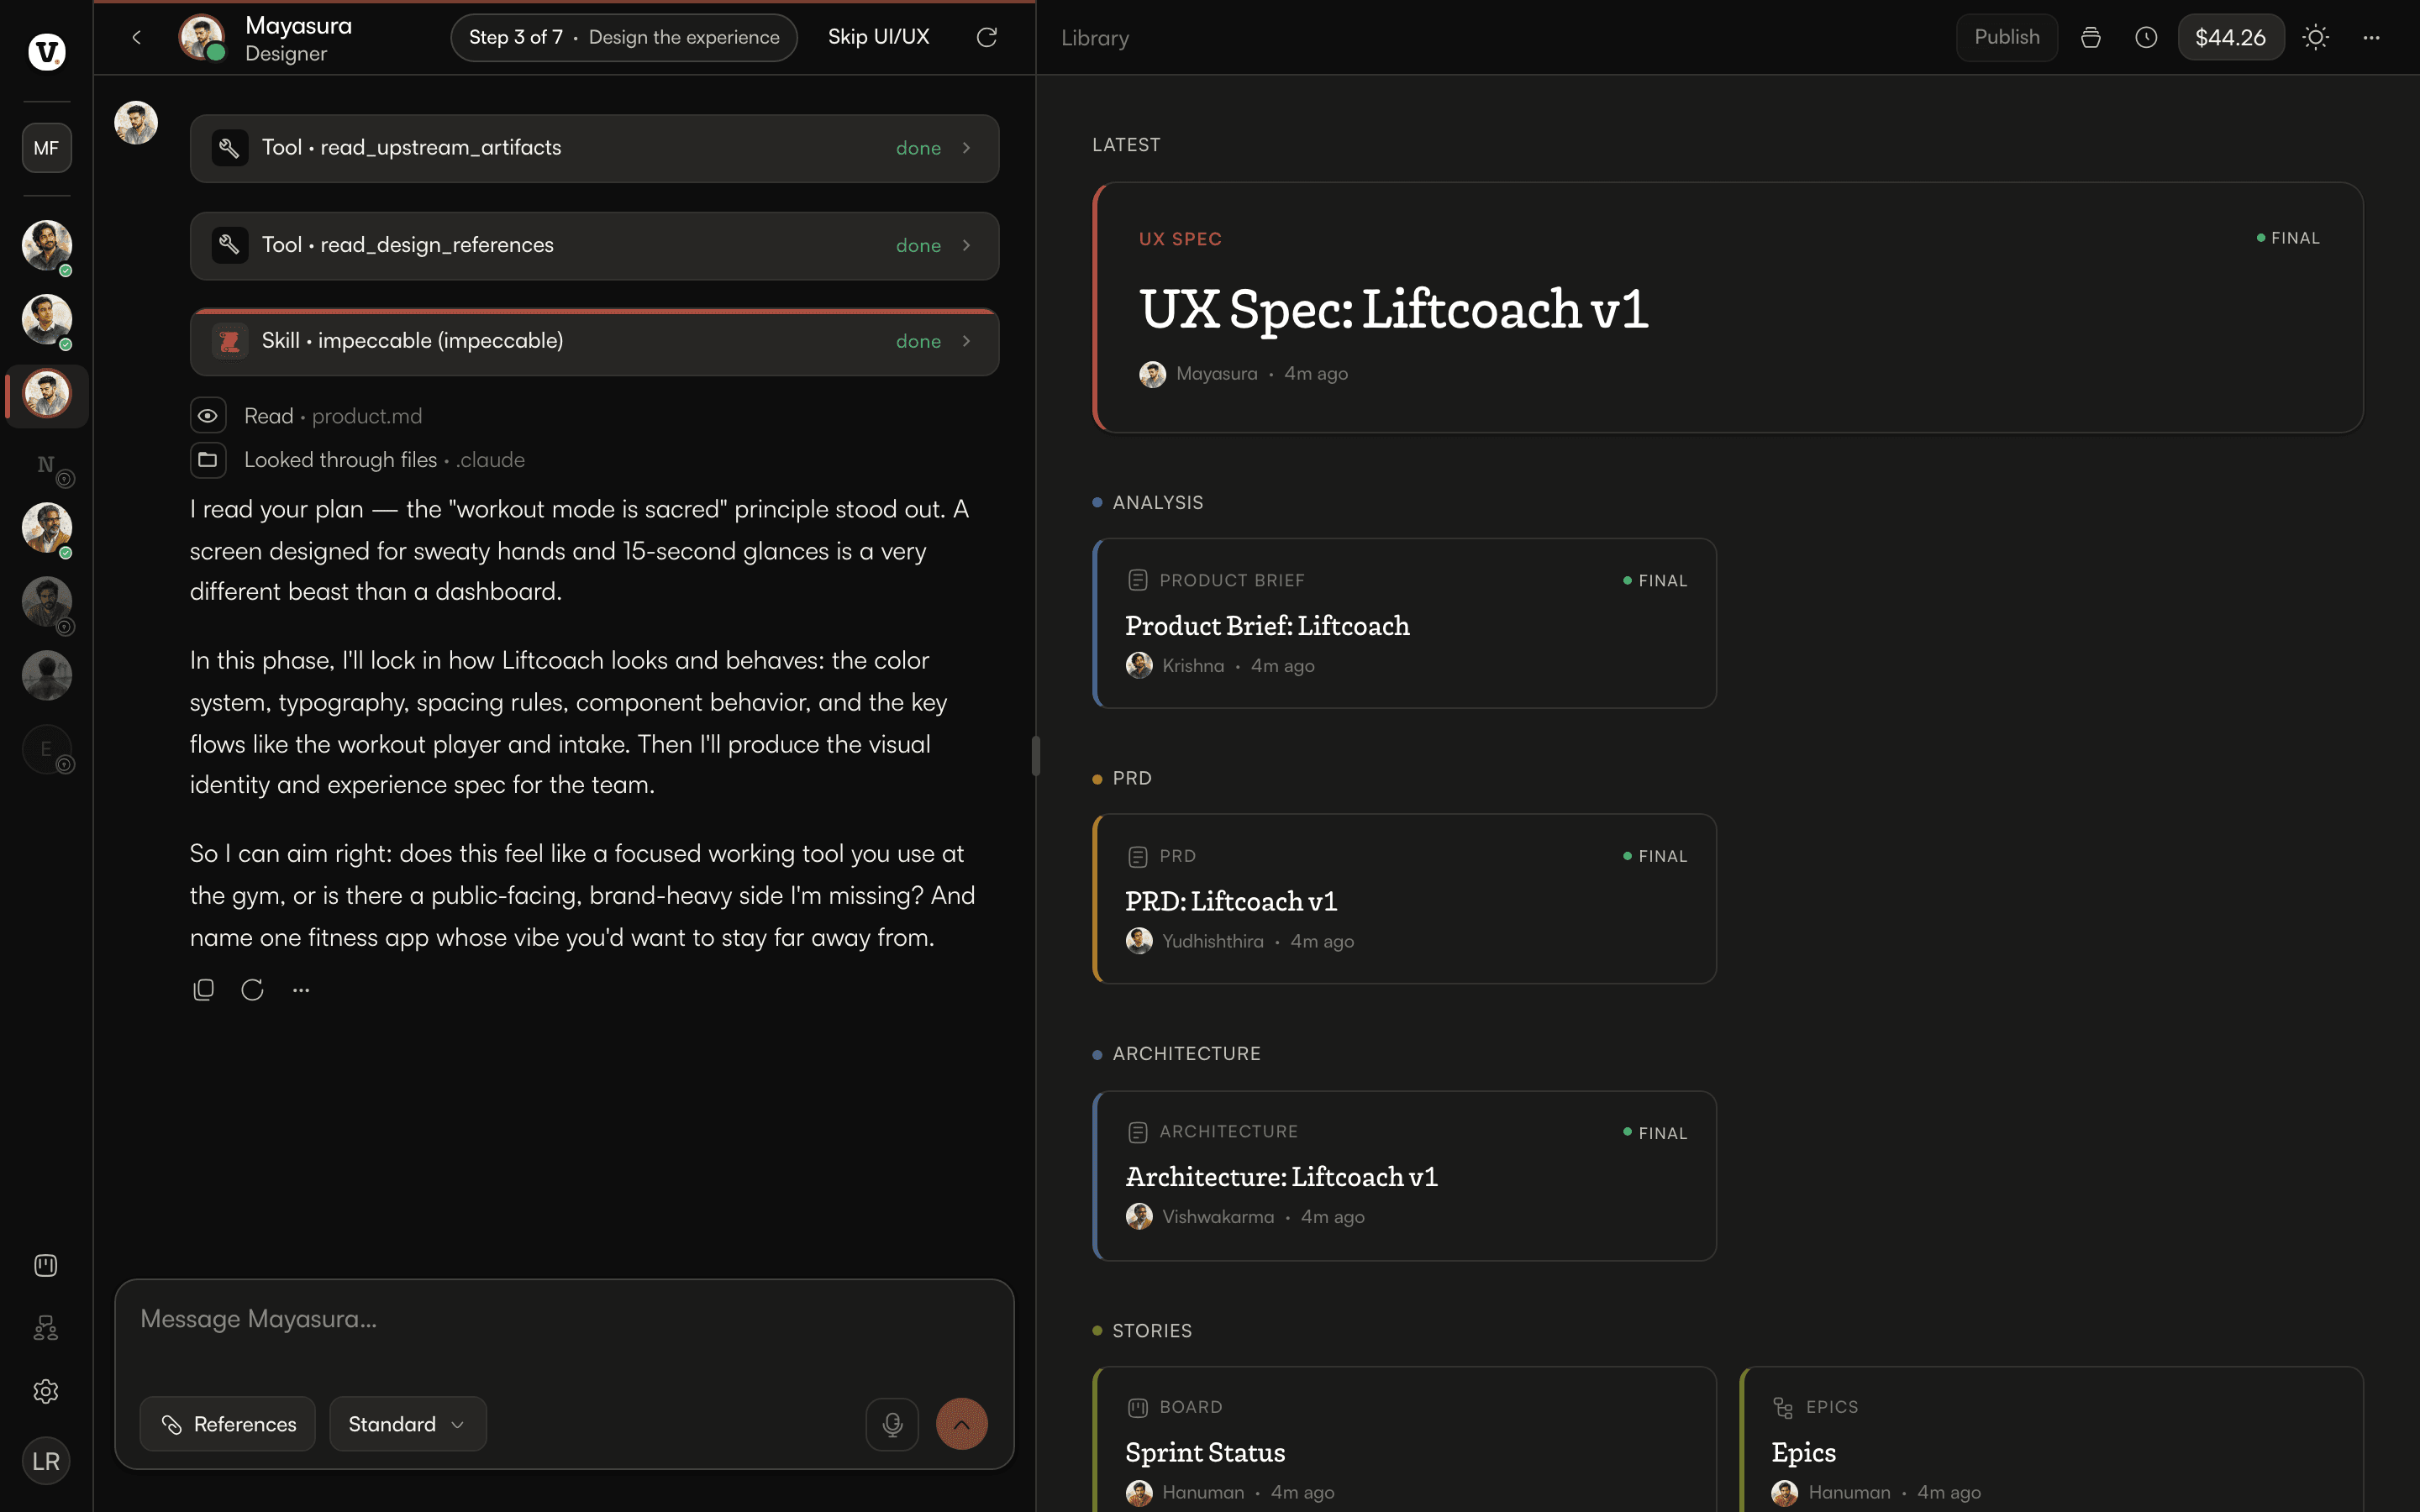This screenshot has height=1512, width=2420.
Task: Open the team hierarchy icon in sidebar
Action: pos(46,1328)
